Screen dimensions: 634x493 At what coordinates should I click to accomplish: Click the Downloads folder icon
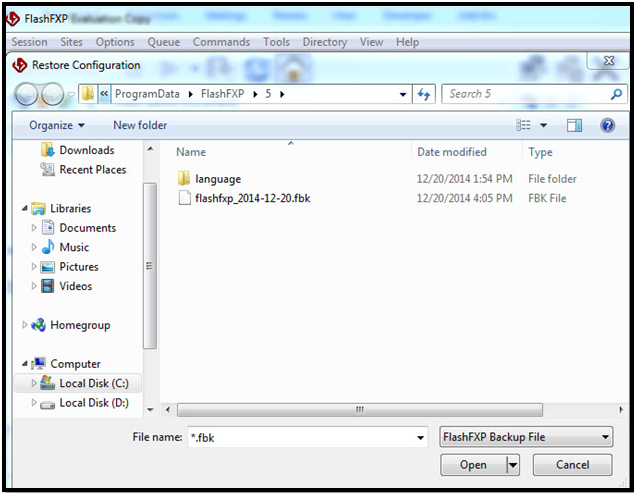[x=47, y=150]
